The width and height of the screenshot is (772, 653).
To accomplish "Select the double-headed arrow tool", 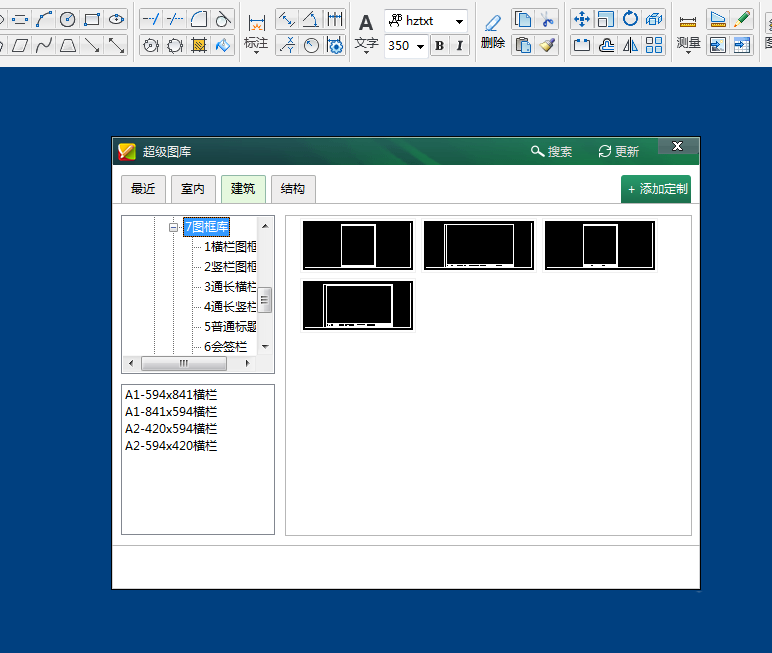I will click(116, 46).
